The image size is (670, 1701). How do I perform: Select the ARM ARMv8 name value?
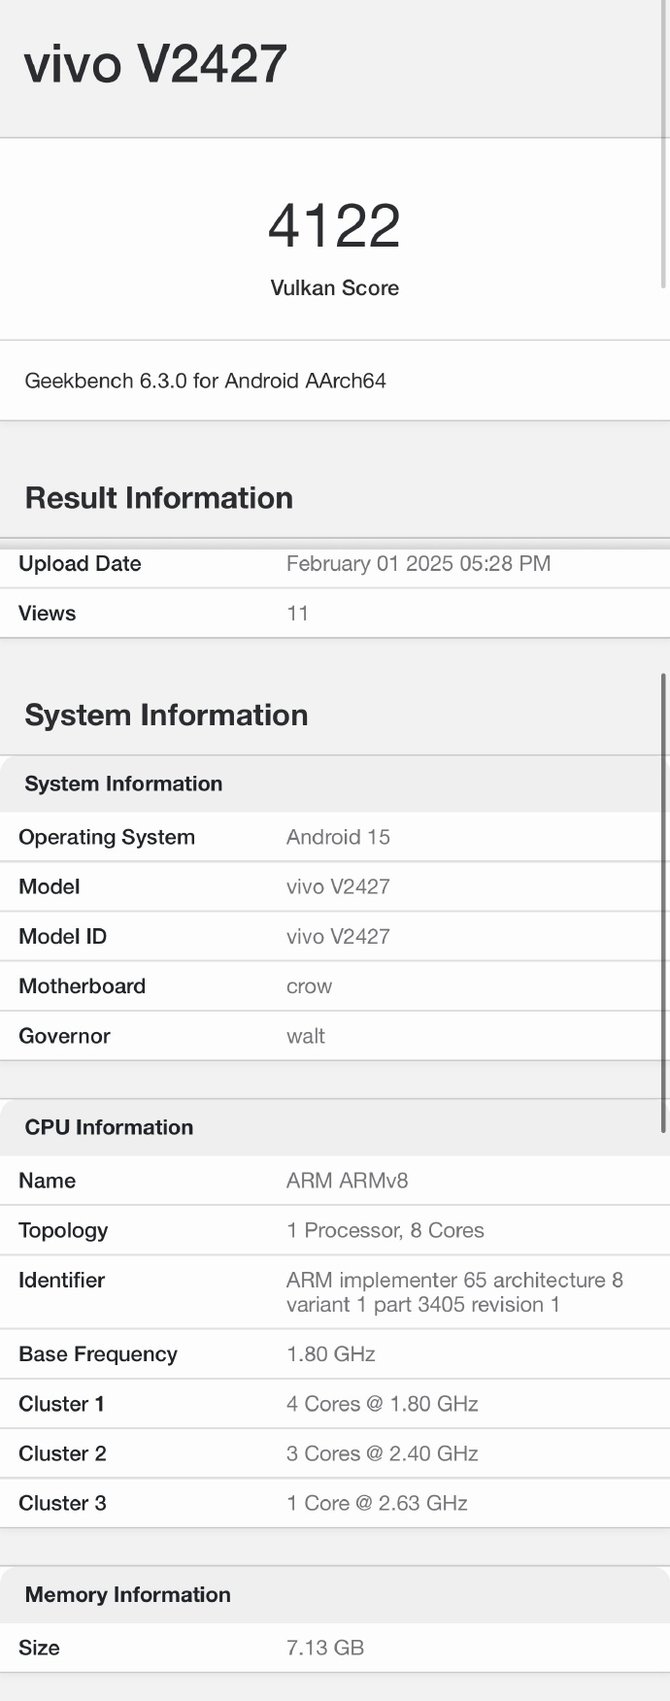347,1180
